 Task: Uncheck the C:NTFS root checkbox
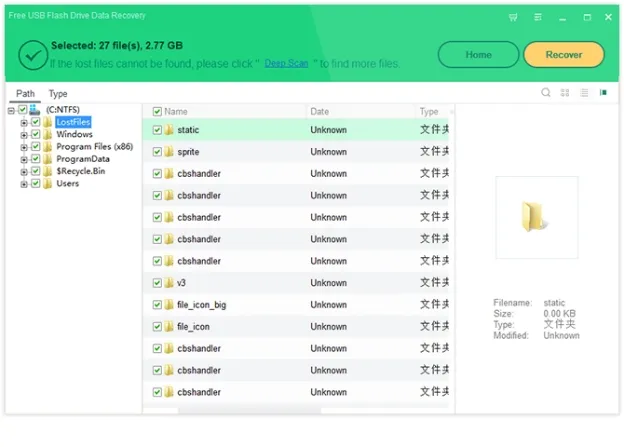pos(23,109)
